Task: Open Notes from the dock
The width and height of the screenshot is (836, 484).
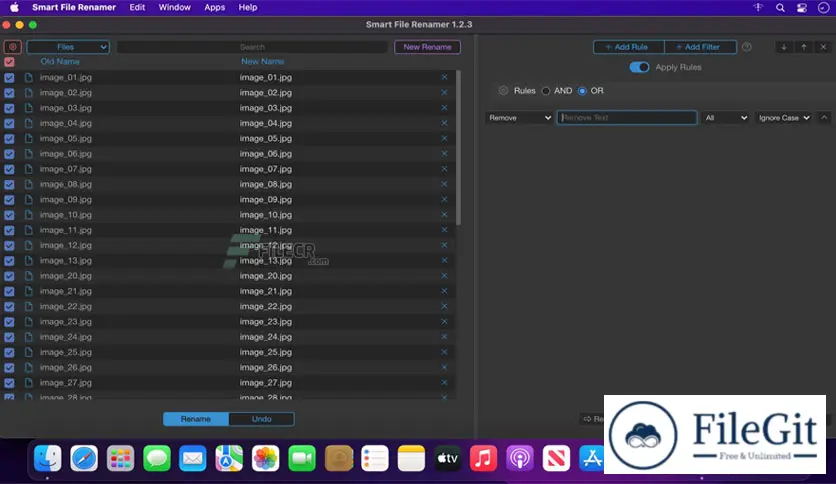Action: 411,458
